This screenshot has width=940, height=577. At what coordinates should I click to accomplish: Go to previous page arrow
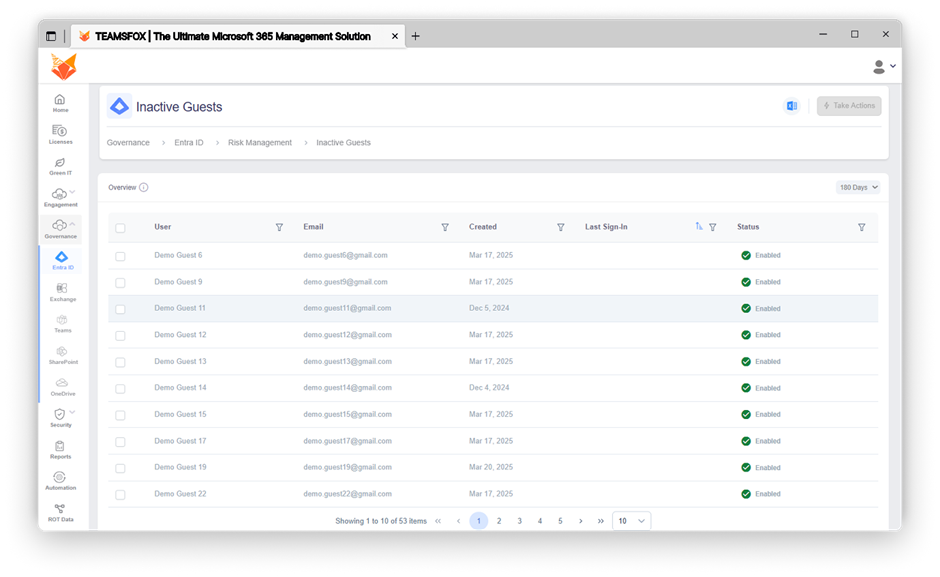tap(459, 521)
